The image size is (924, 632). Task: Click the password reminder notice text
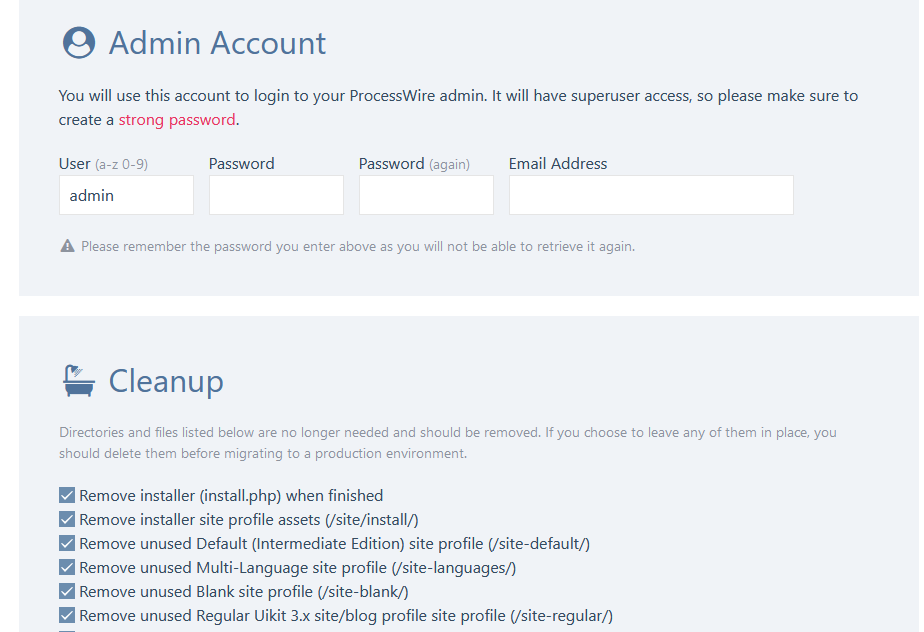click(x=357, y=246)
